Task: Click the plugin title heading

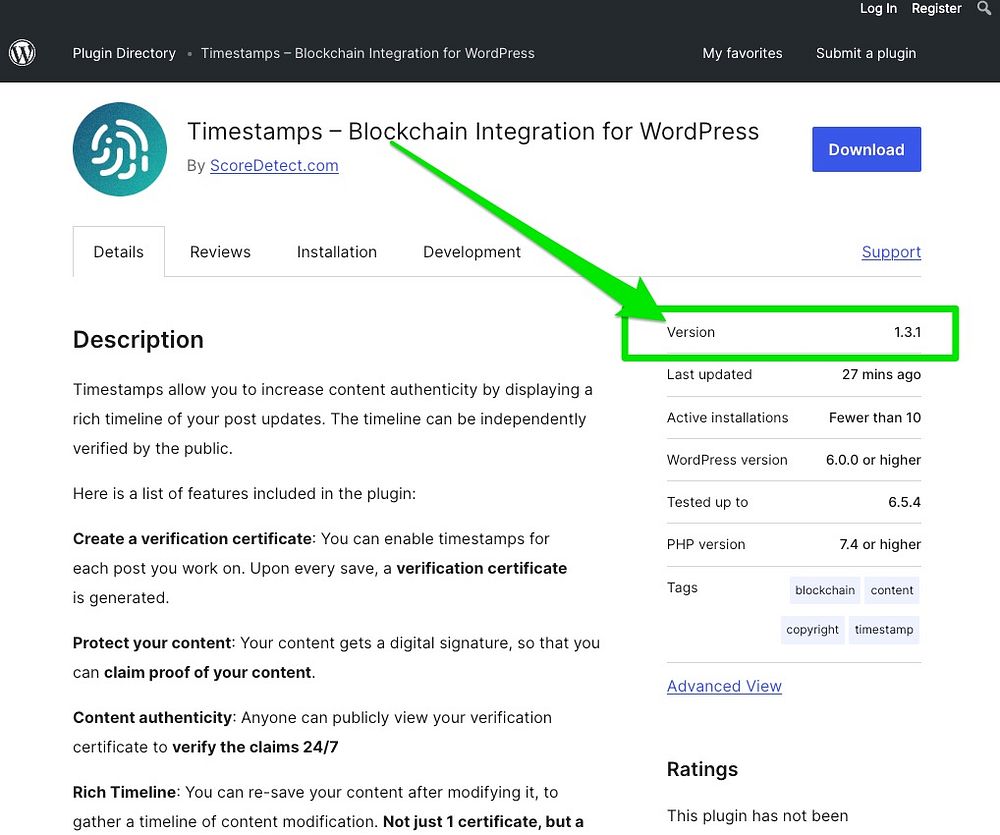Action: coord(473,131)
